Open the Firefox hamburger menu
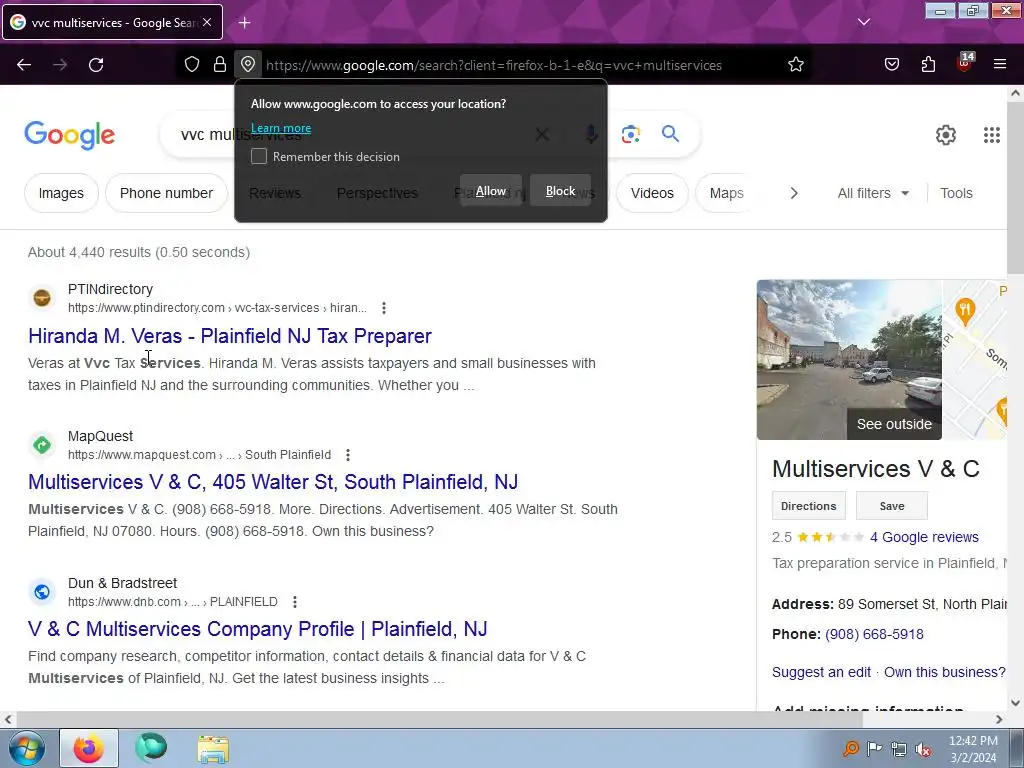The width and height of the screenshot is (1024, 768). coord(1000,65)
